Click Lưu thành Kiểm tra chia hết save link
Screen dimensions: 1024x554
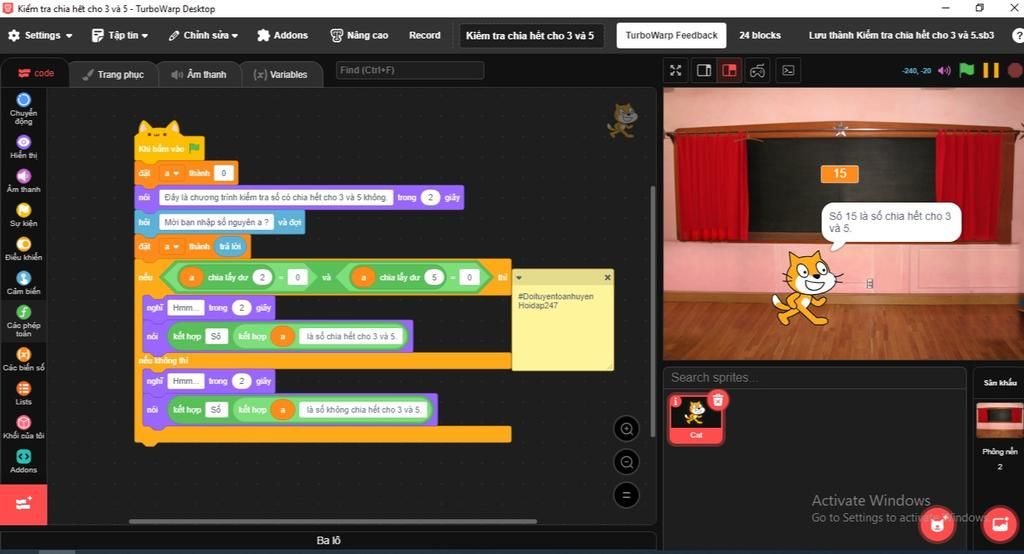click(x=901, y=35)
